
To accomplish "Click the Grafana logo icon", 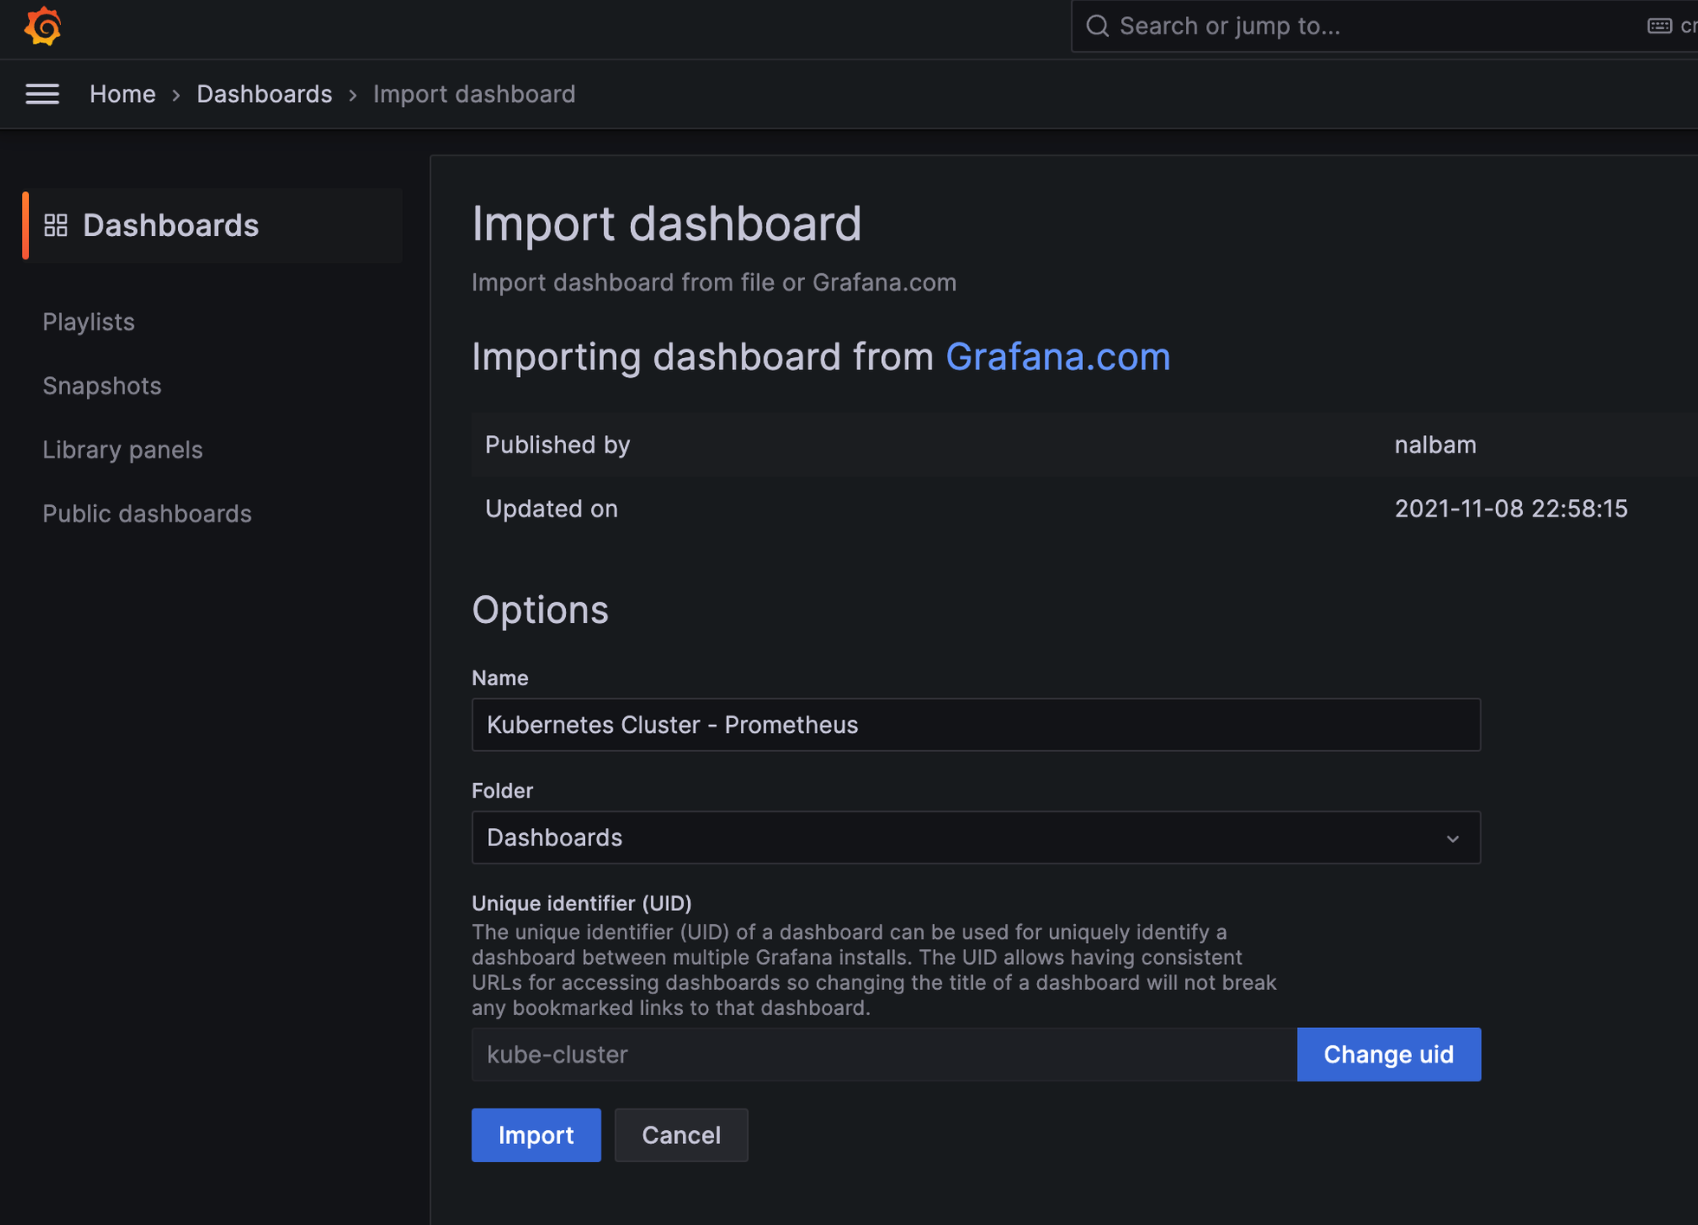I will coord(43,26).
